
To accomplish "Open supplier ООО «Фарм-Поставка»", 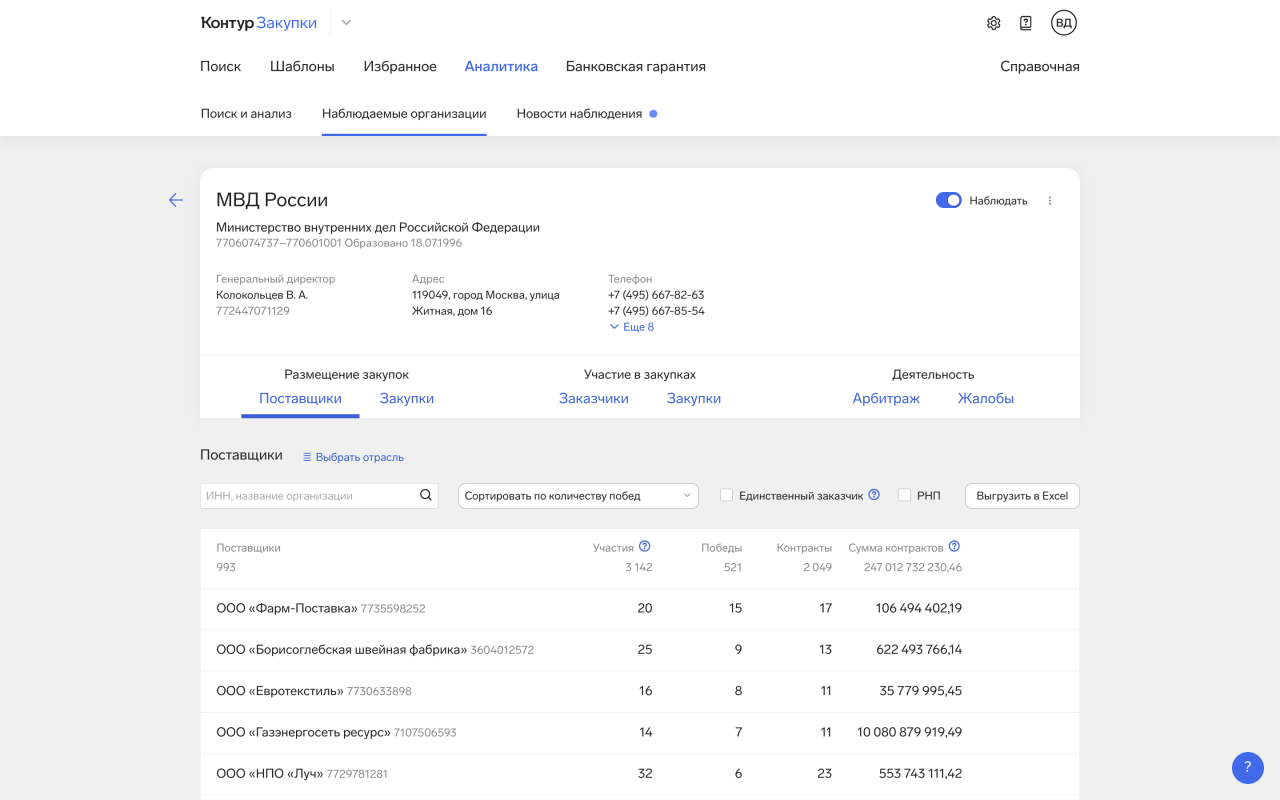I will (x=287, y=608).
